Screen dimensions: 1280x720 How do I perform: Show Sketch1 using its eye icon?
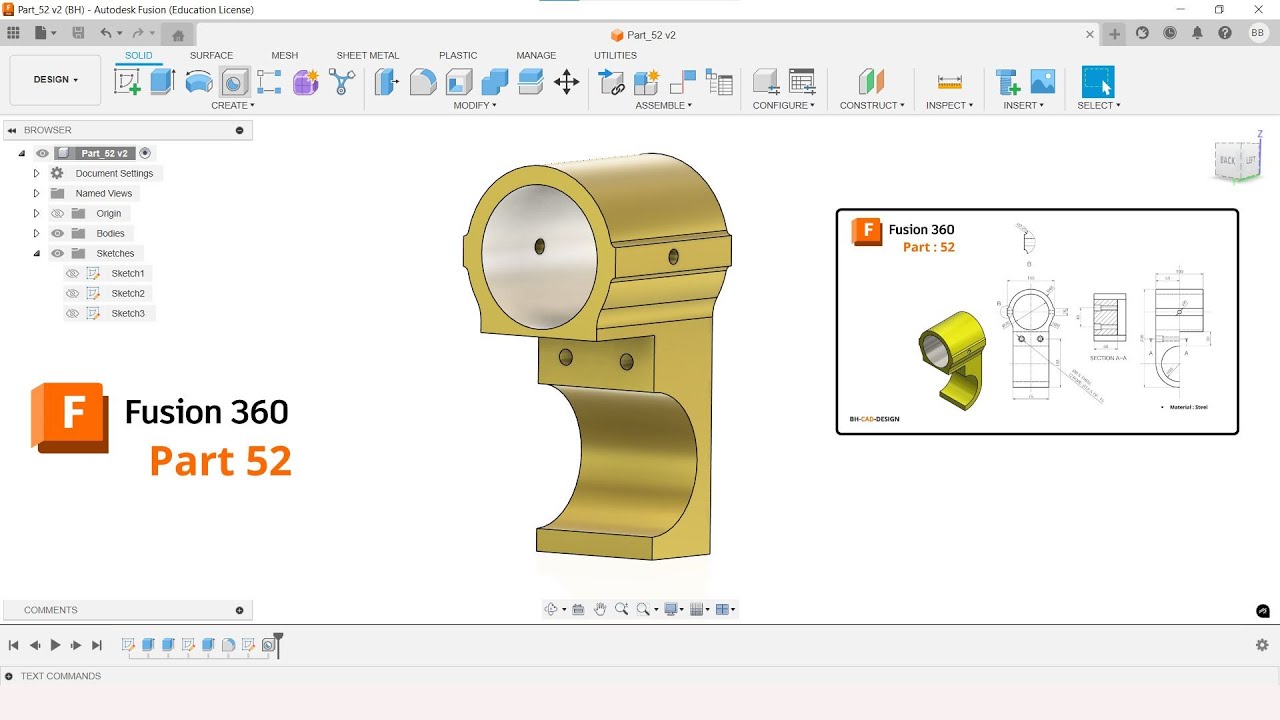pos(72,273)
